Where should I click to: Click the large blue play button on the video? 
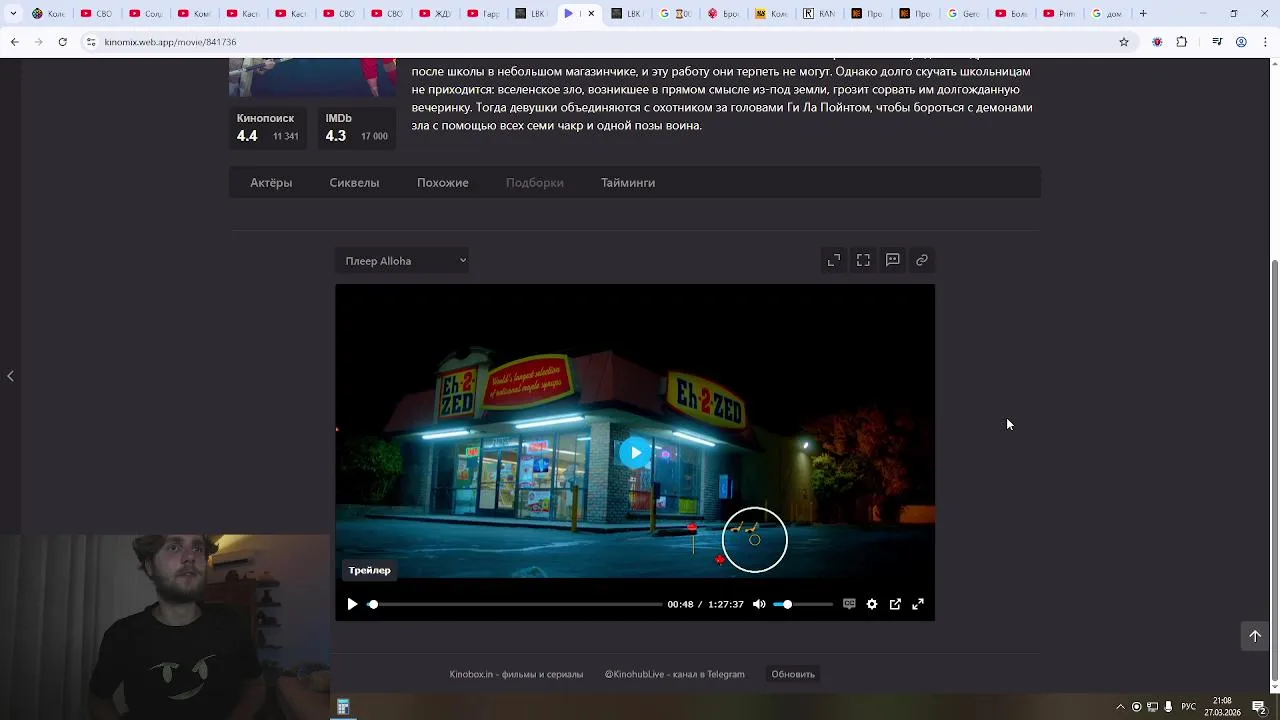pyautogui.click(x=635, y=453)
